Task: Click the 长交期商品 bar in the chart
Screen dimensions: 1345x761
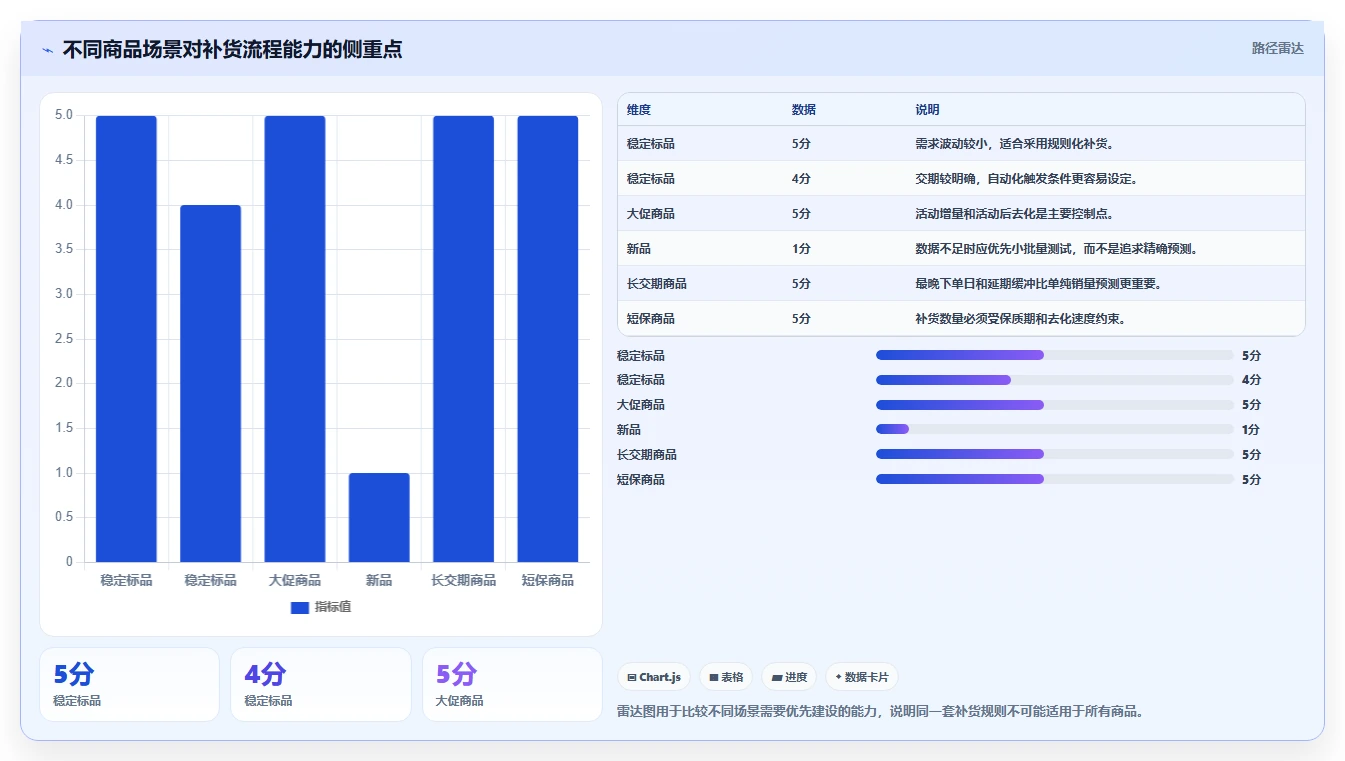Action: coord(463,339)
